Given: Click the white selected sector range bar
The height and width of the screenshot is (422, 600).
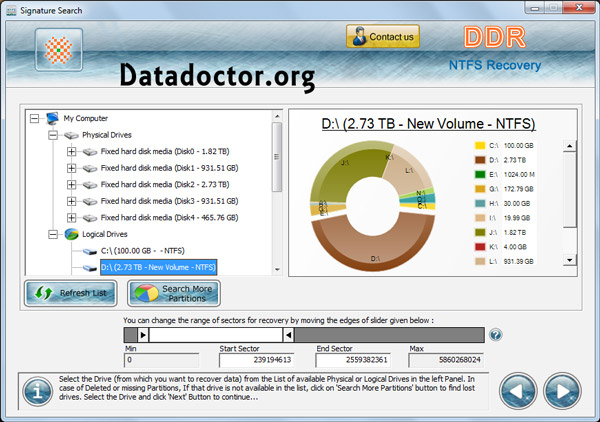Looking at the screenshot, I should tap(216, 335).
